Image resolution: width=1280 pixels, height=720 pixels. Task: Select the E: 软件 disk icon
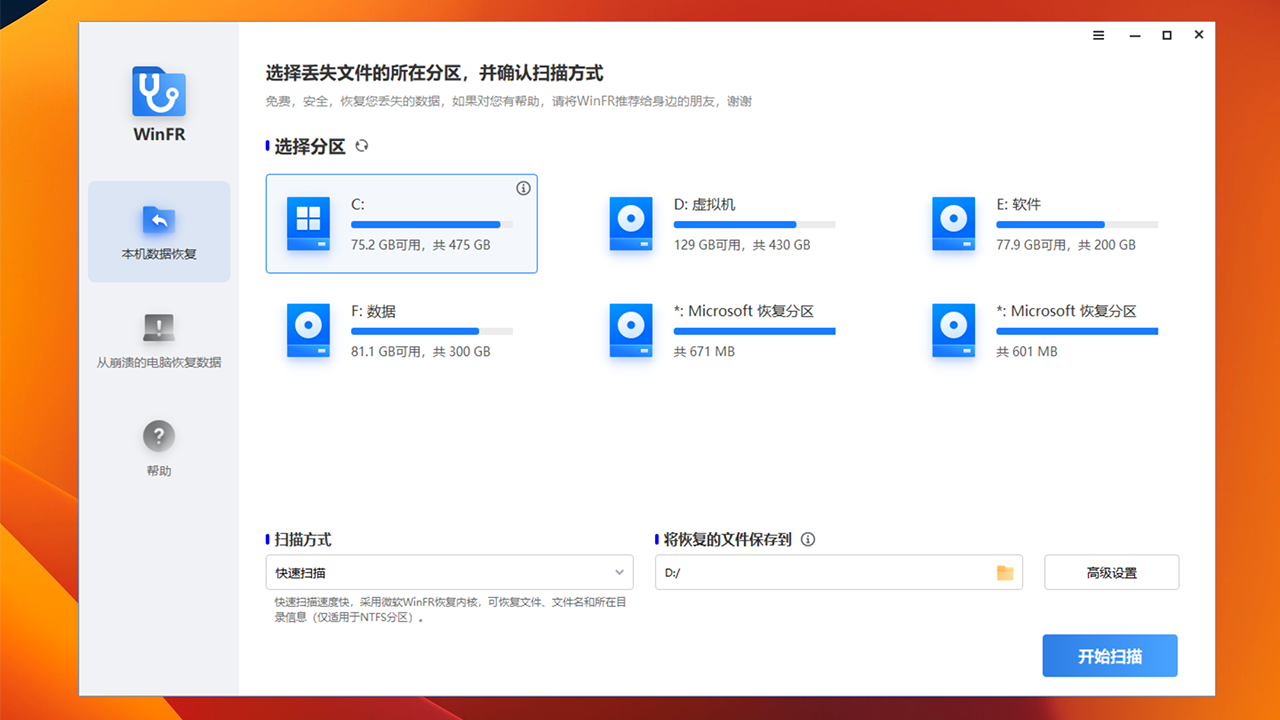point(954,223)
